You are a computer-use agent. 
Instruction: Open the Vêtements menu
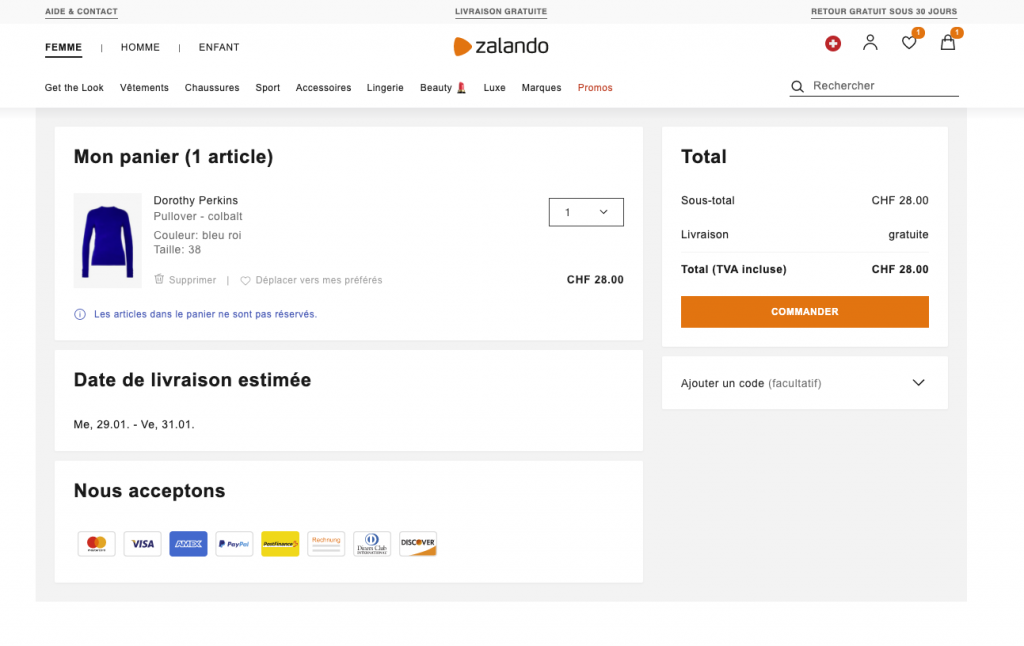pyautogui.click(x=144, y=88)
